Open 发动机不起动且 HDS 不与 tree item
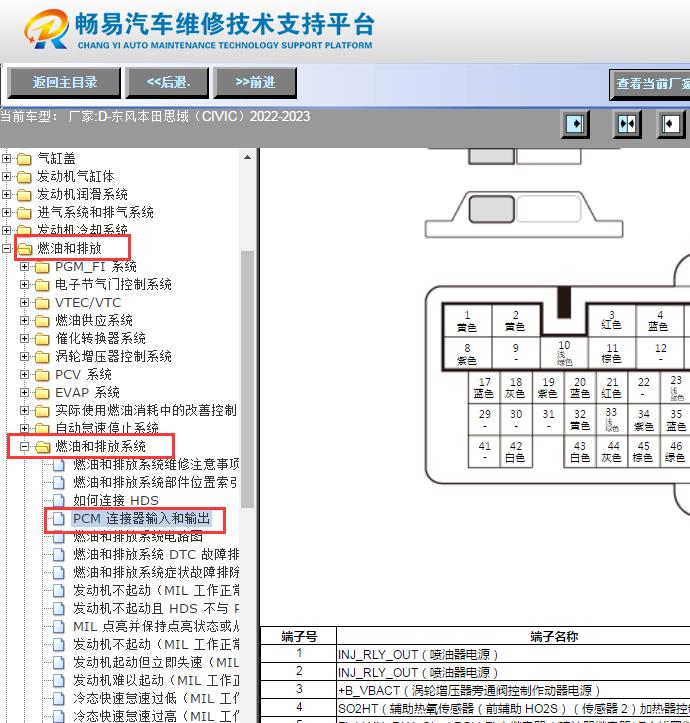 coord(156,608)
